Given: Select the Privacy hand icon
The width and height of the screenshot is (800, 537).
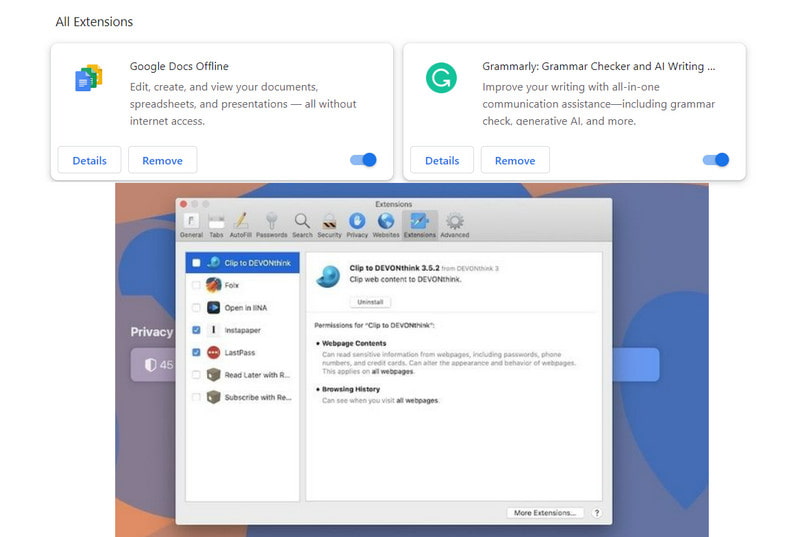Looking at the screenshot, I should tap(357, 222).
